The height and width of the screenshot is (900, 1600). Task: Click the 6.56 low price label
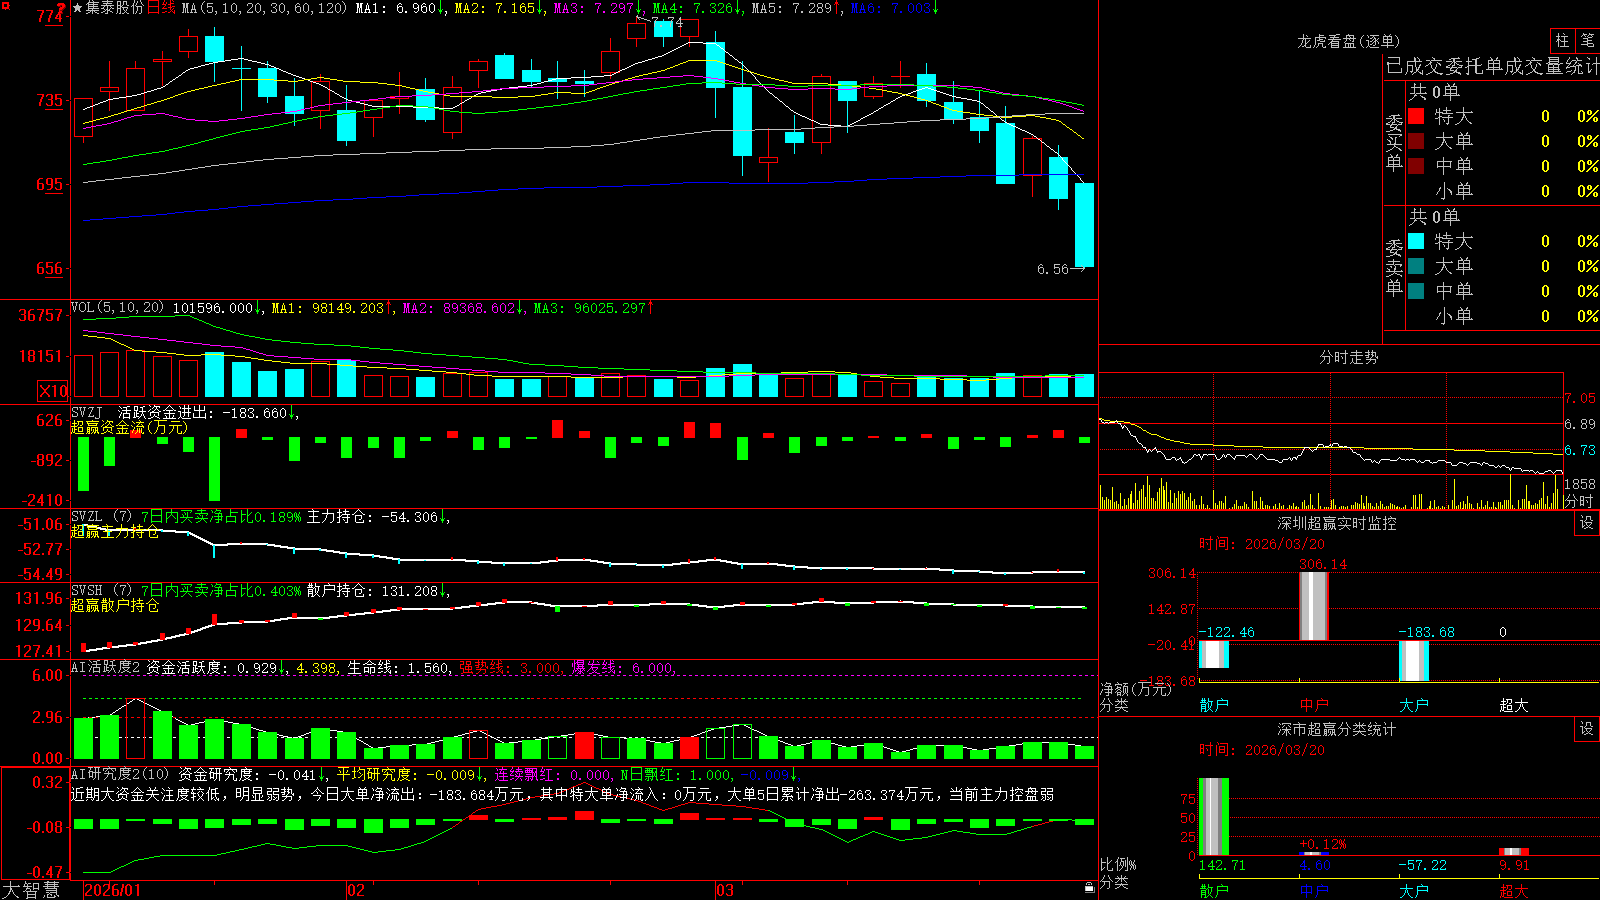coord(1053,269)
